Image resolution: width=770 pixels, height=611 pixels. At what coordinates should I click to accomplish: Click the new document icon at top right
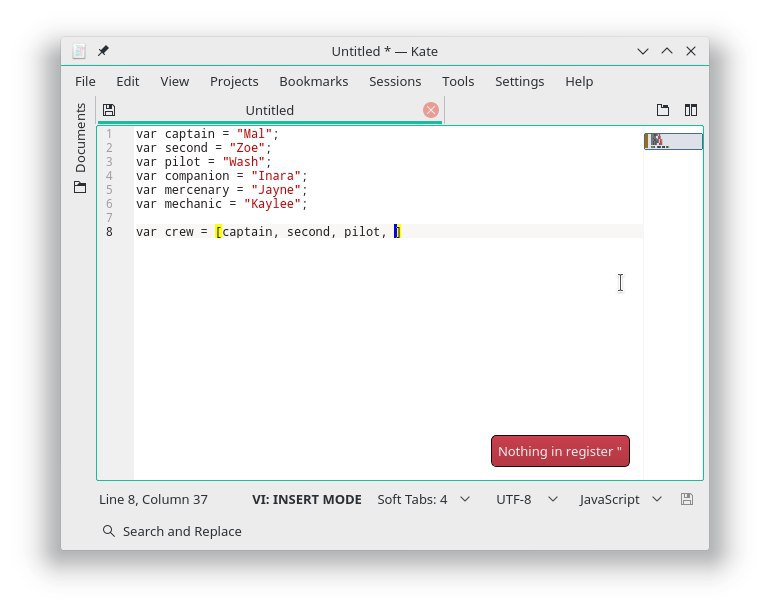pos(662,110)
